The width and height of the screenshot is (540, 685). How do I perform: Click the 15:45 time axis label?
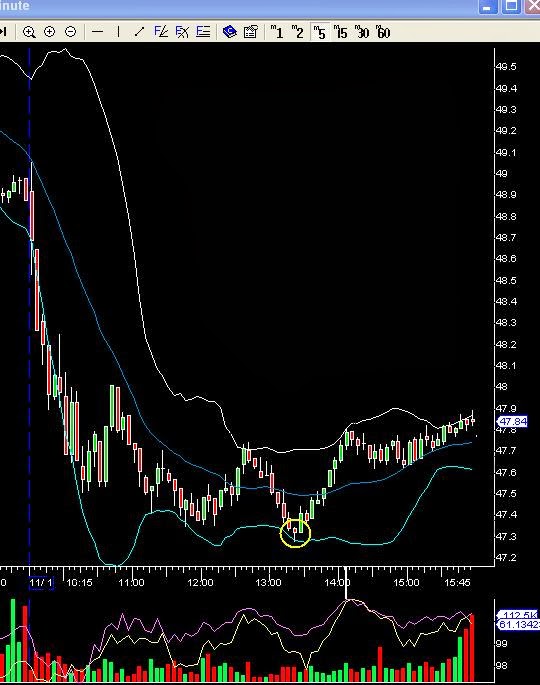457,582
